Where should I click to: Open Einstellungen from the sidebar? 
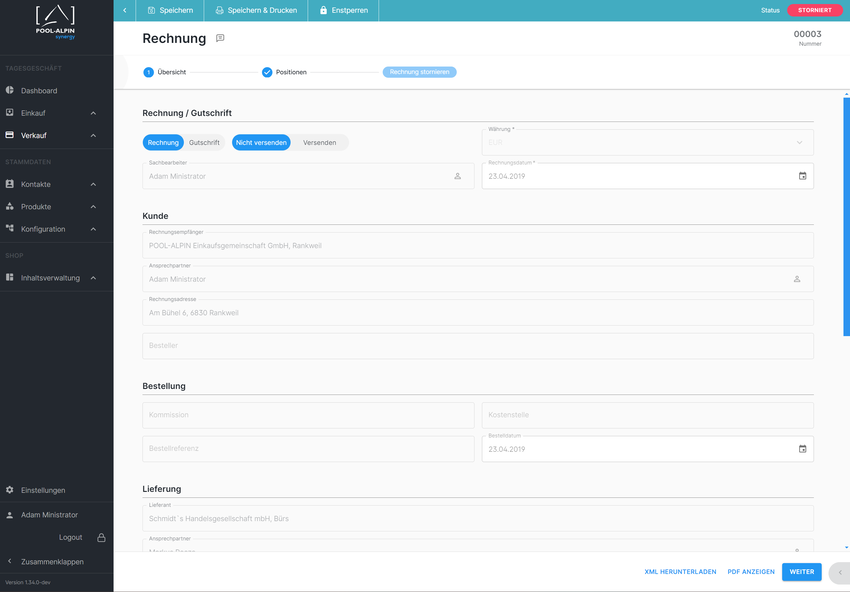(43, 490)
